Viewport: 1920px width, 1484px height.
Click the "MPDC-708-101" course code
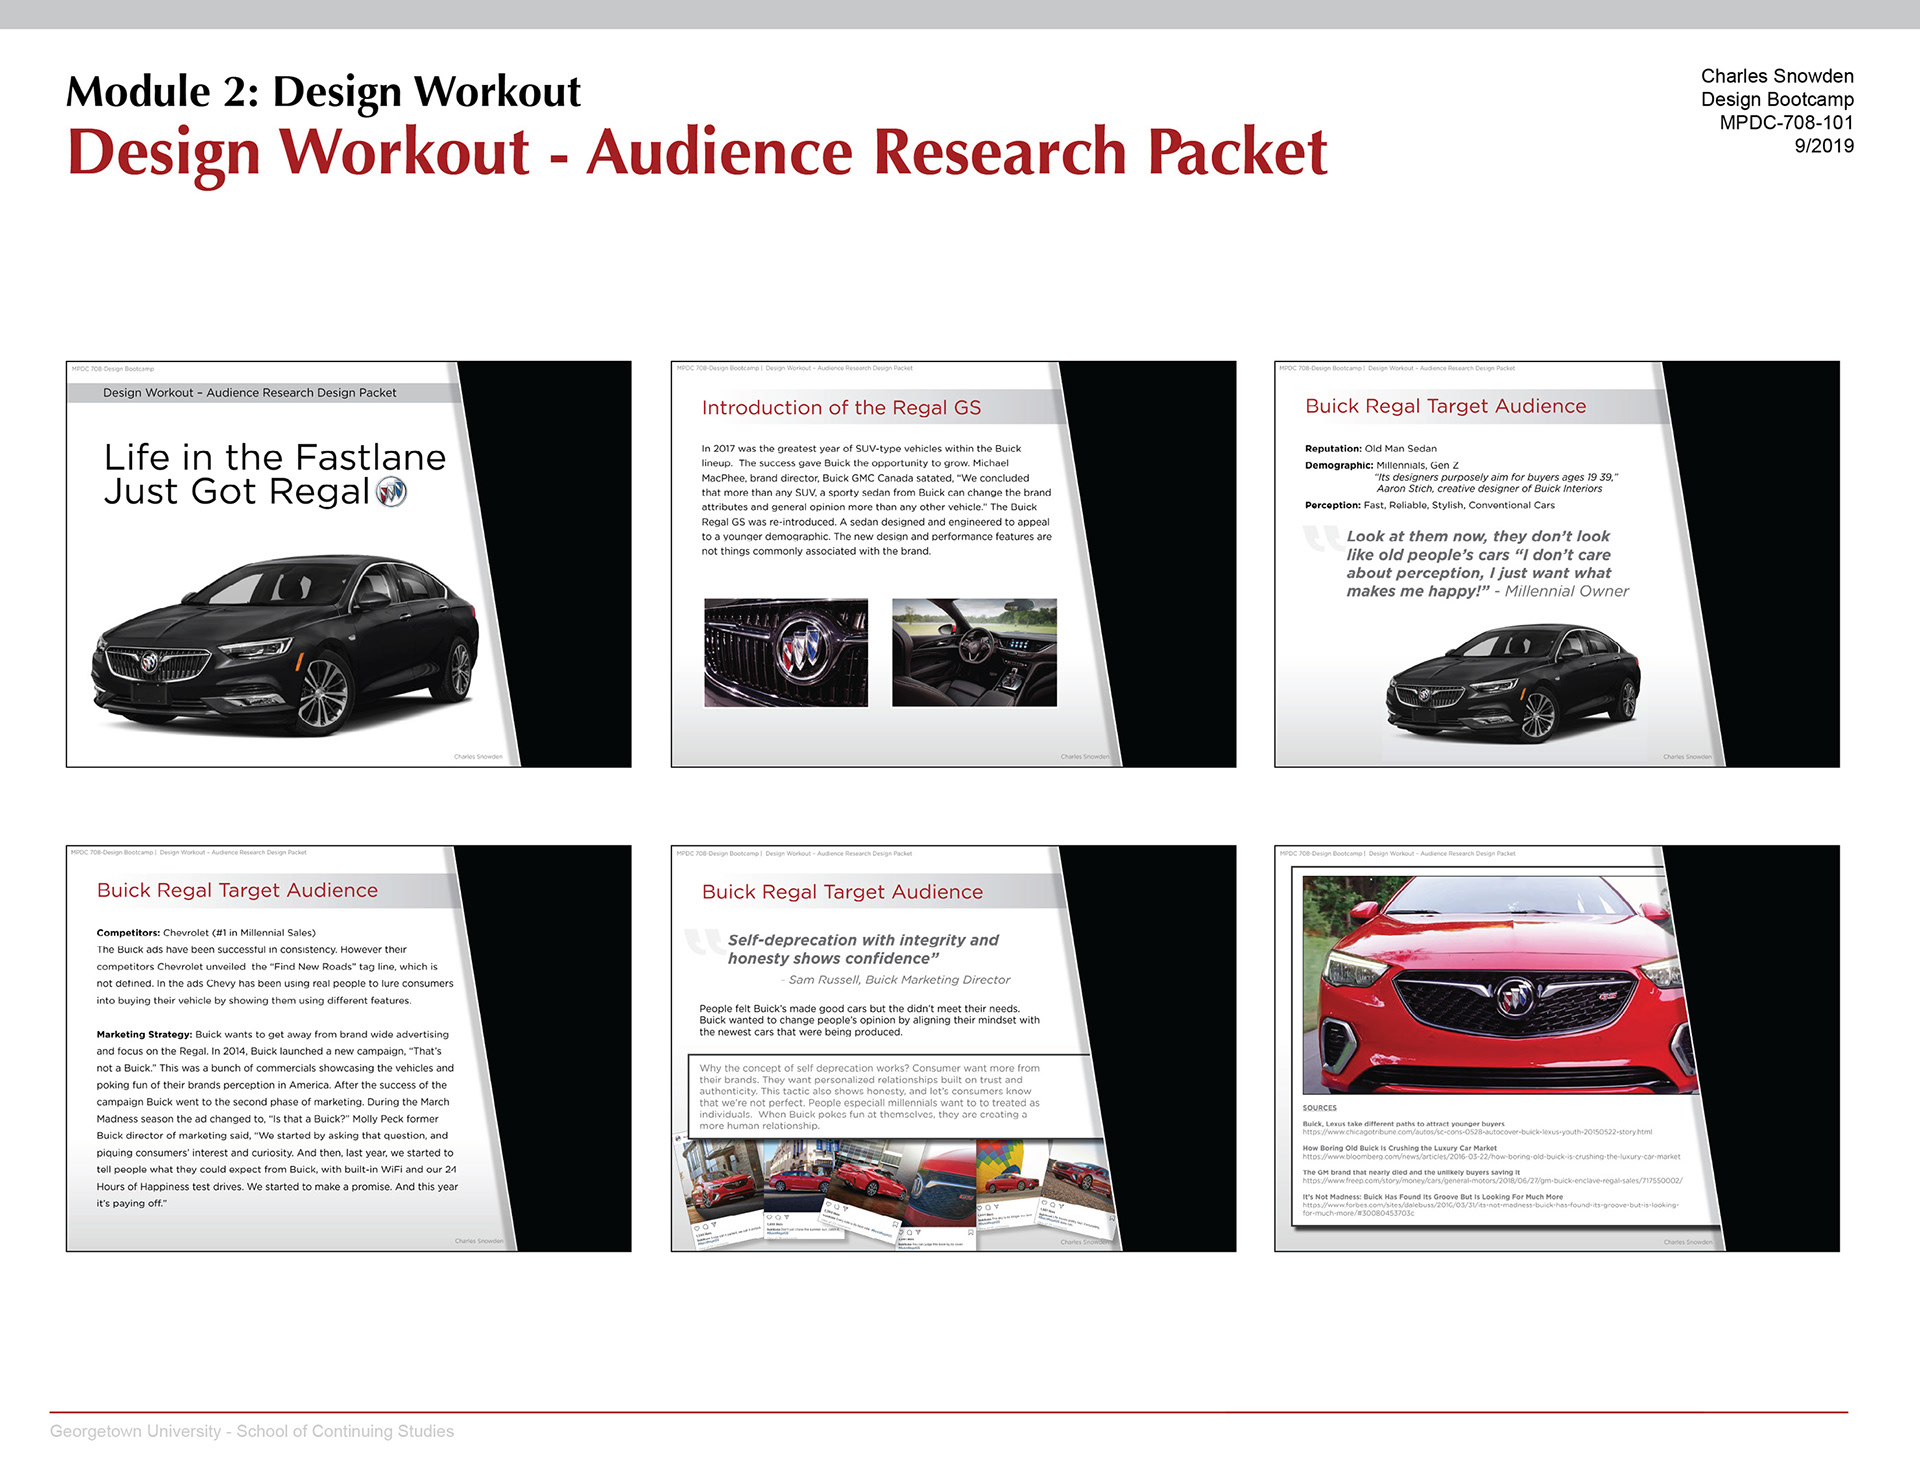click(1786, 122)
